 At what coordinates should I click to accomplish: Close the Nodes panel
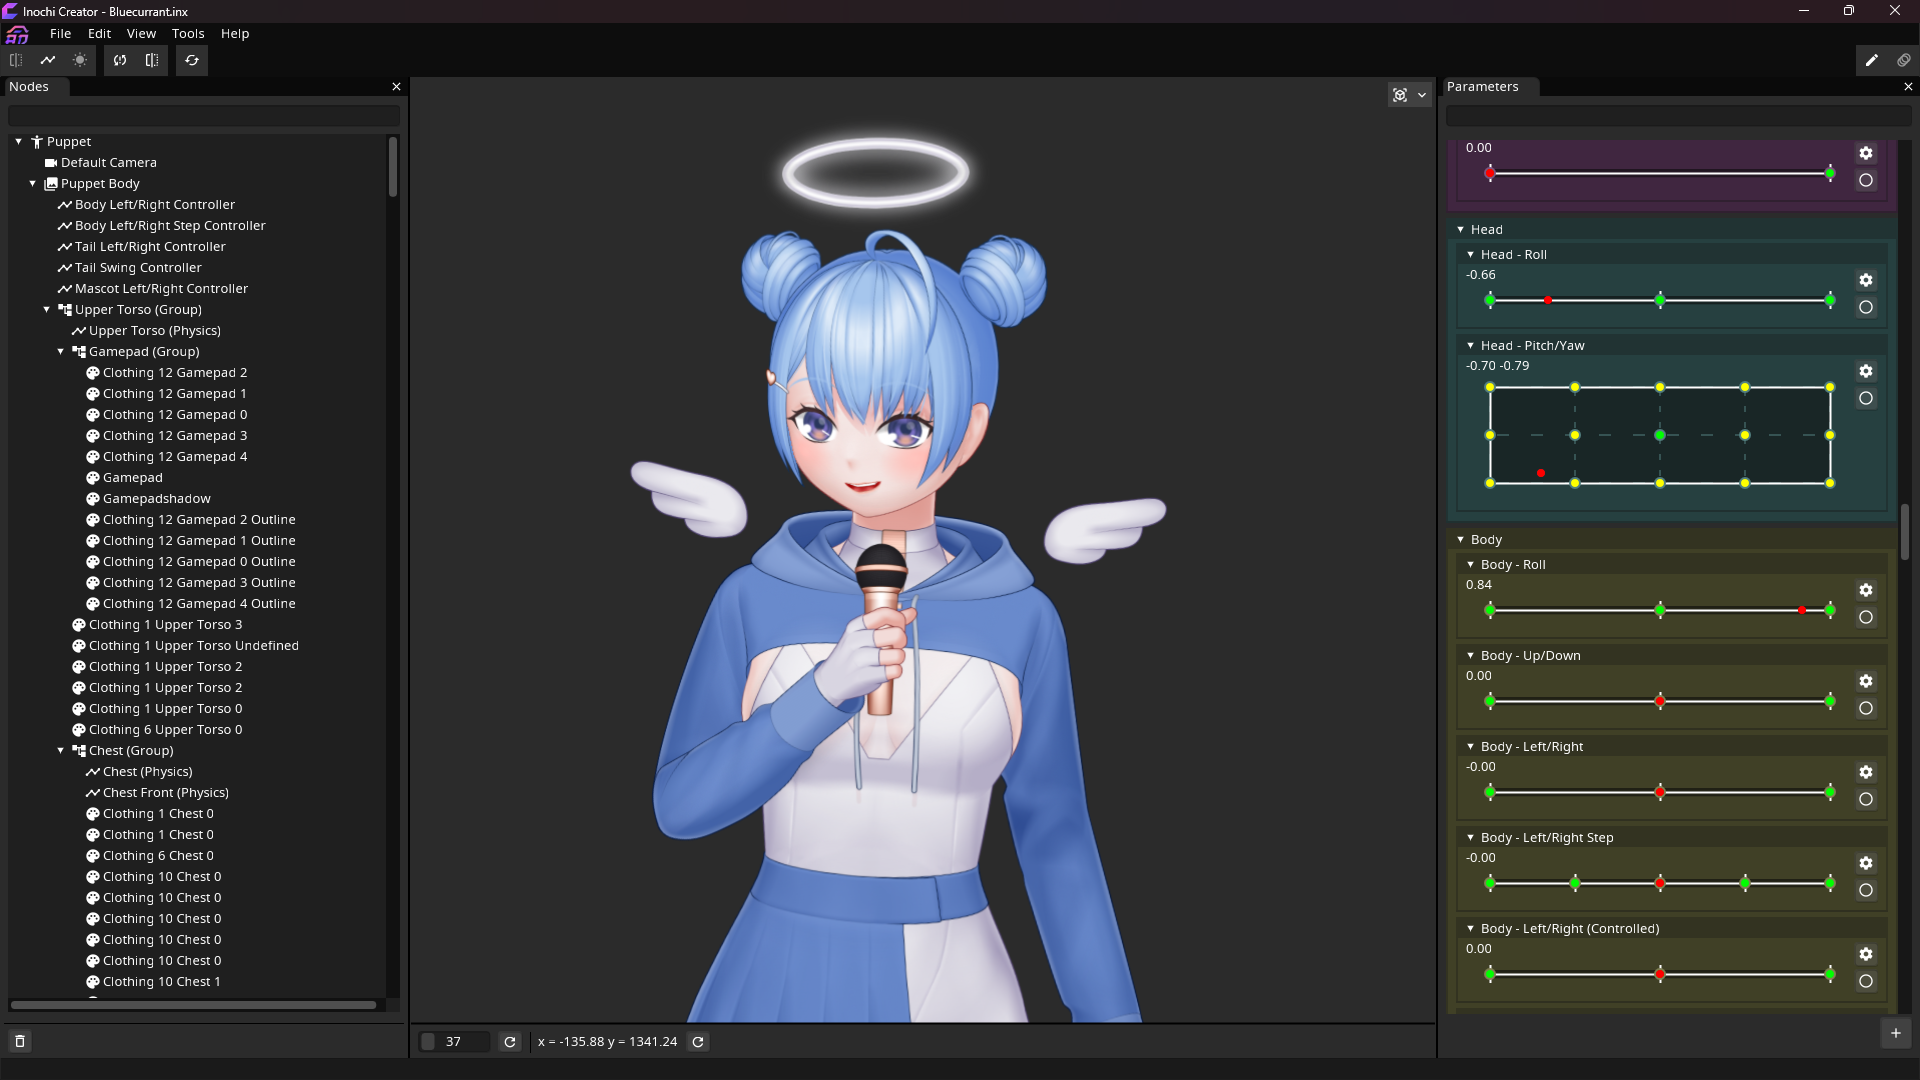pyautogui.click(x=396, y=87)
